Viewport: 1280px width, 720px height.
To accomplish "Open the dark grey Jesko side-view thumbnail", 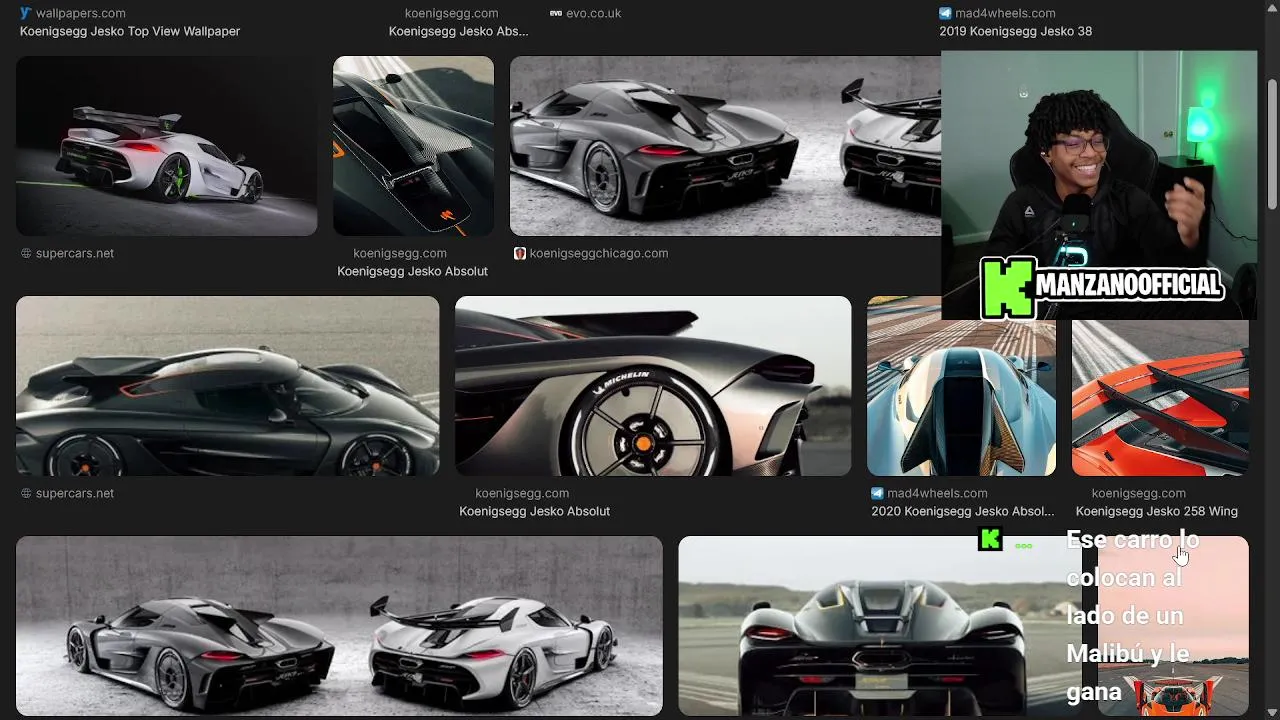I will click(228, 386).
